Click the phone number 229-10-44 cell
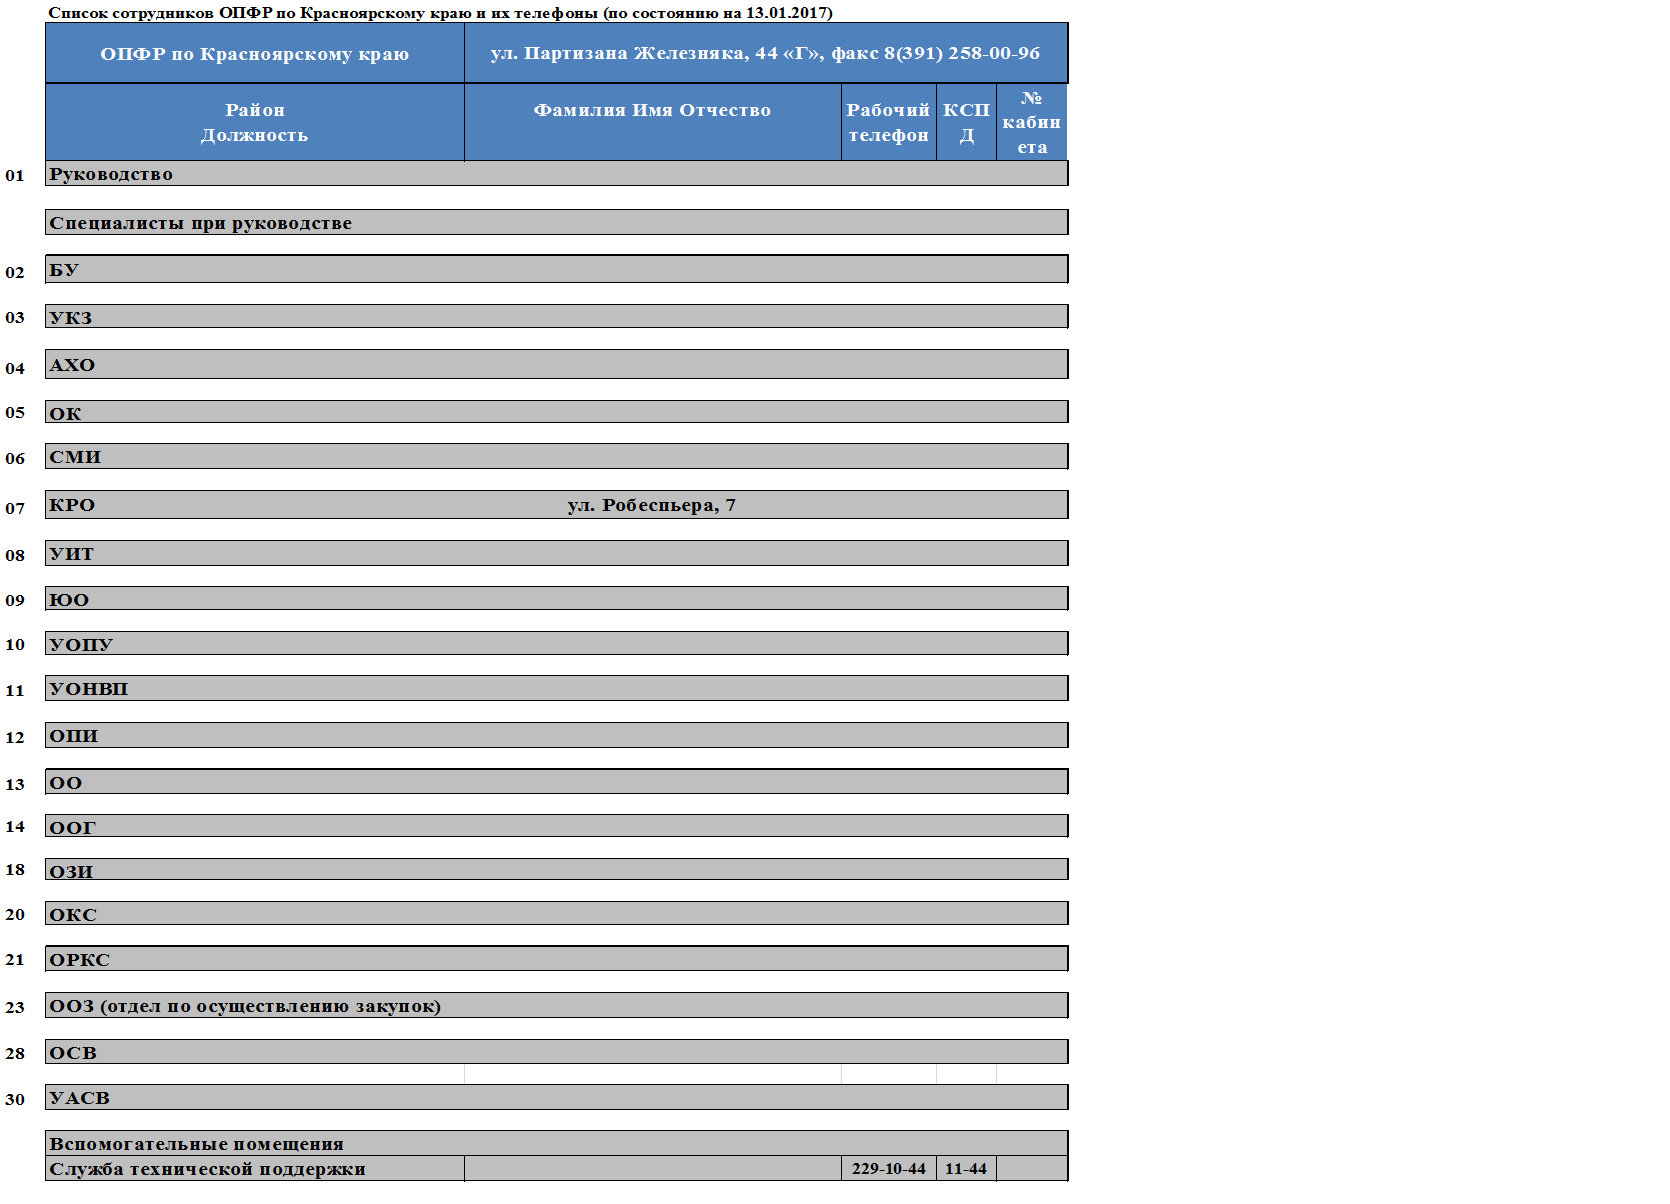The width and height of the screenshot is (1670, 1204). (x=888, y=1169)
